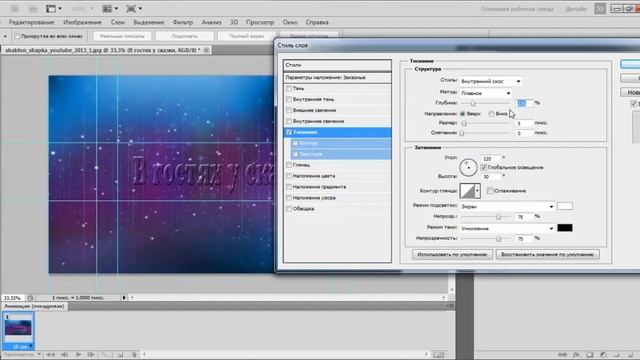Click Восстановить значения по умолчанию button
The image size is (640, 360).
point(547,254)
